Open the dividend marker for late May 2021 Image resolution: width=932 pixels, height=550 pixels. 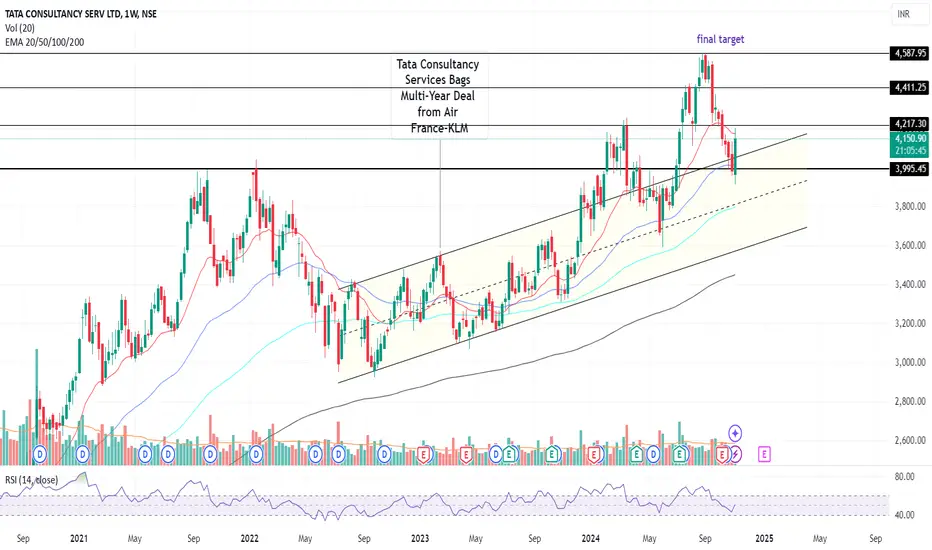click(x=144, y=455)
